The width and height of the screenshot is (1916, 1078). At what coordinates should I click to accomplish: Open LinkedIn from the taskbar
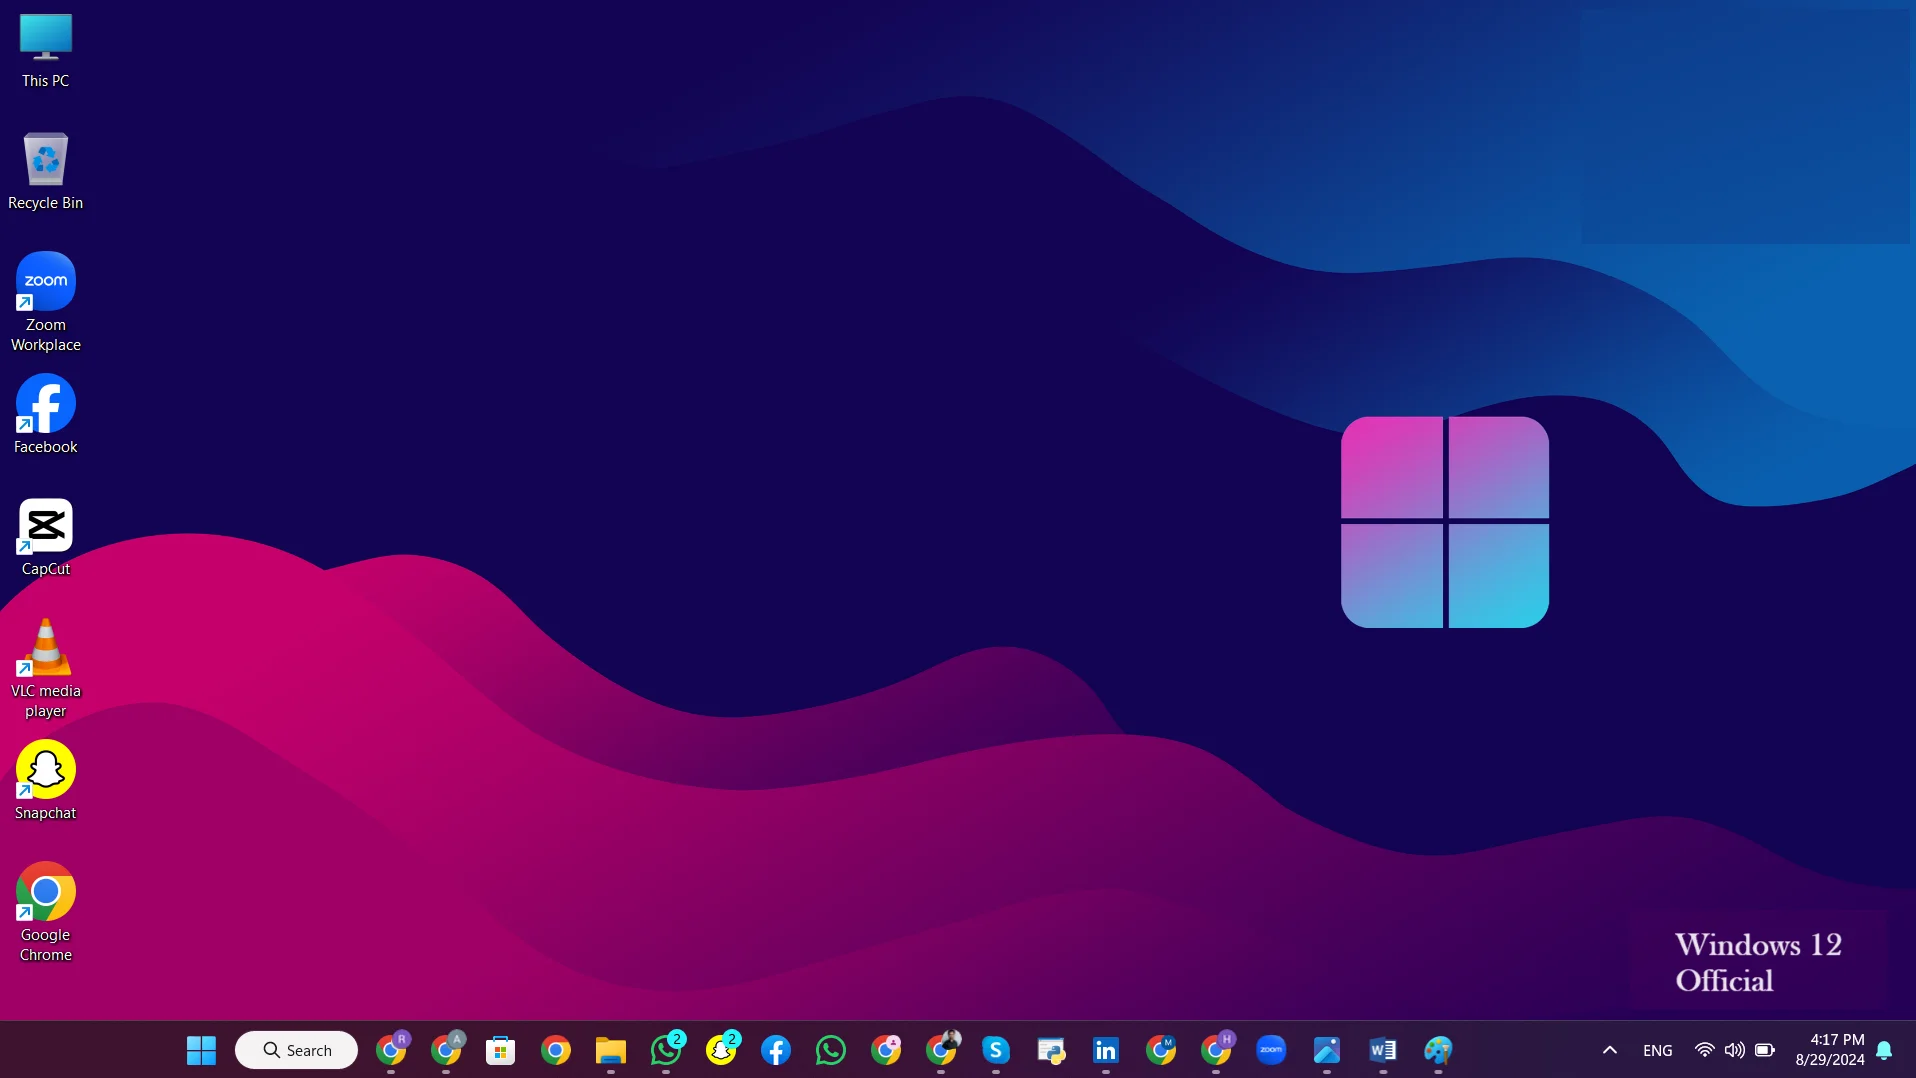1106,1050
